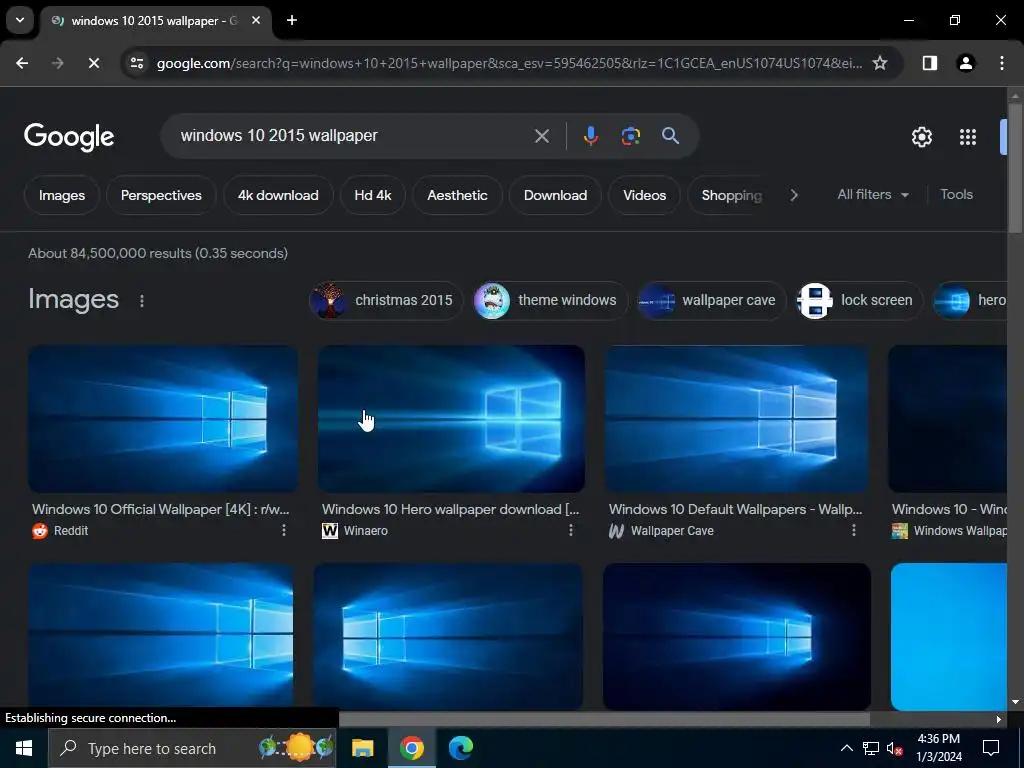Screen dimensions: 1024x768
Task: Select the hero image suggestion
Action: click(970, 300)
